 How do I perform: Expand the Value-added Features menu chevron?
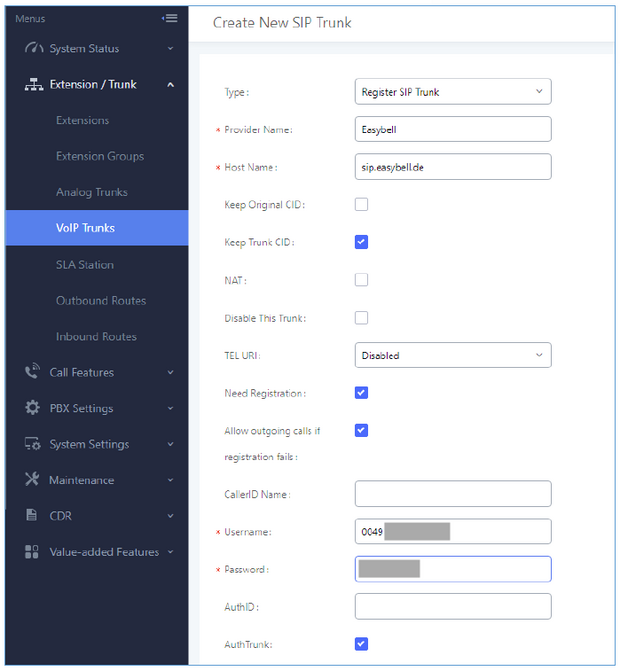170,552
